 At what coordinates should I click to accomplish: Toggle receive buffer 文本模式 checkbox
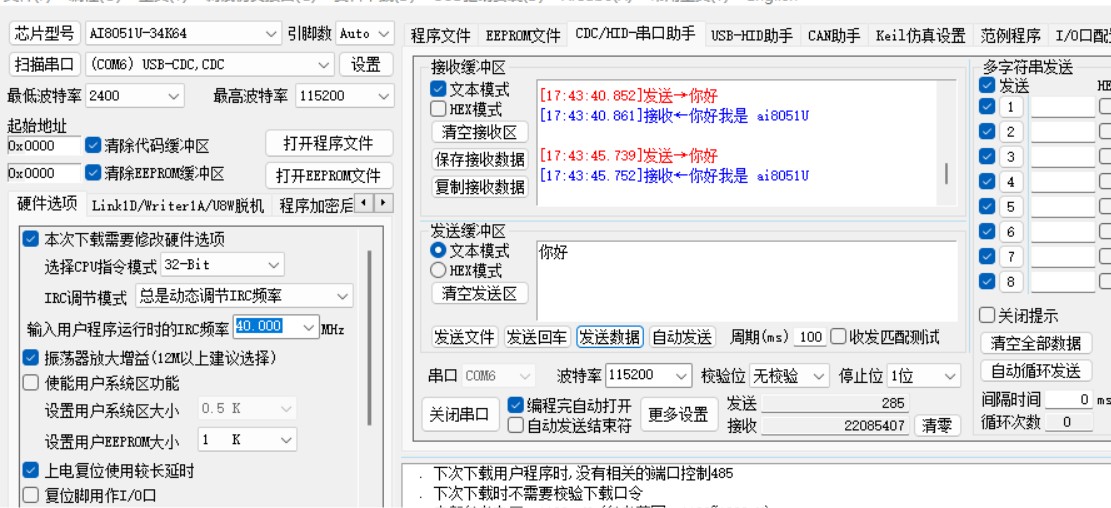[x=438, y=89]
